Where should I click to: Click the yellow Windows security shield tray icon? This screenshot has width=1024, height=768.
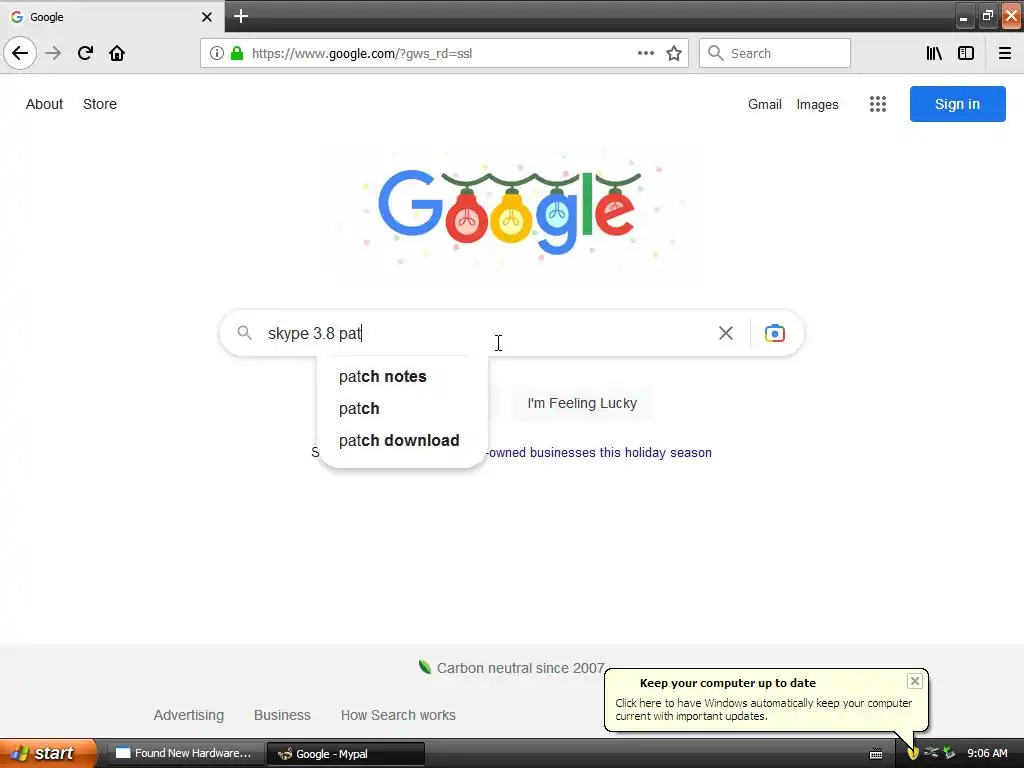point(913,754)
